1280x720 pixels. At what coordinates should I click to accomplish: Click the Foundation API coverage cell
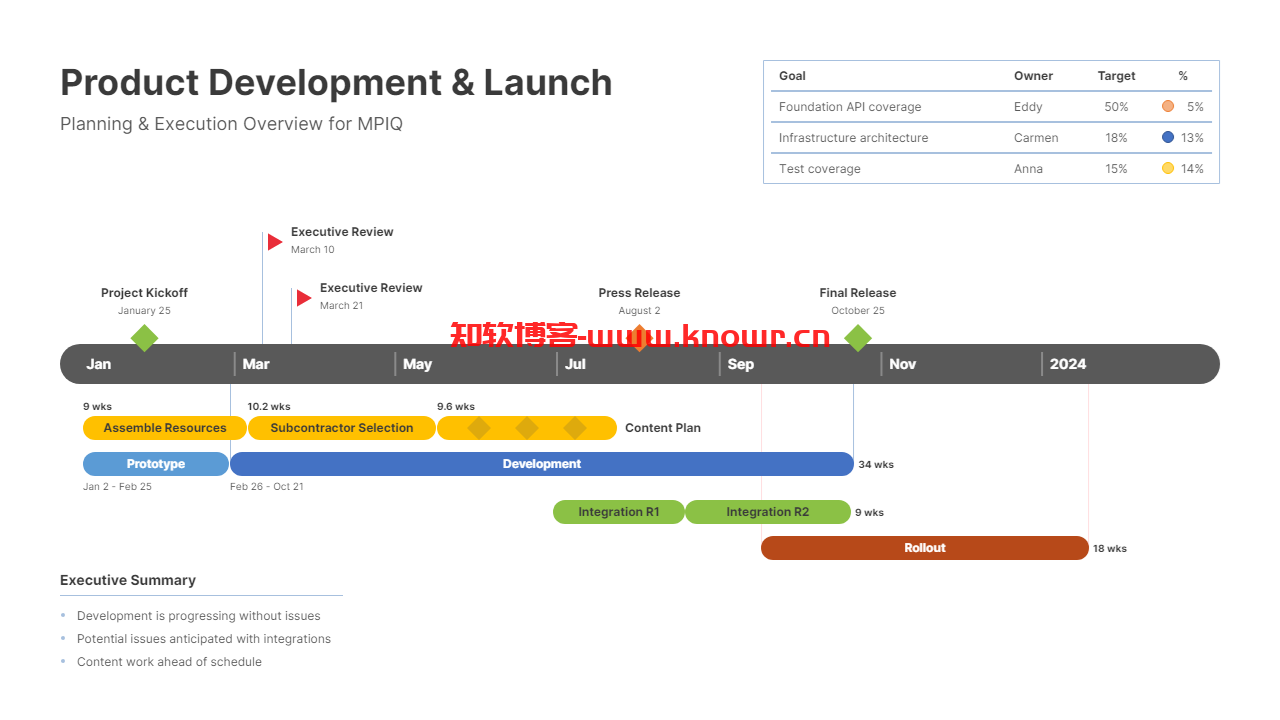(850, 107)
